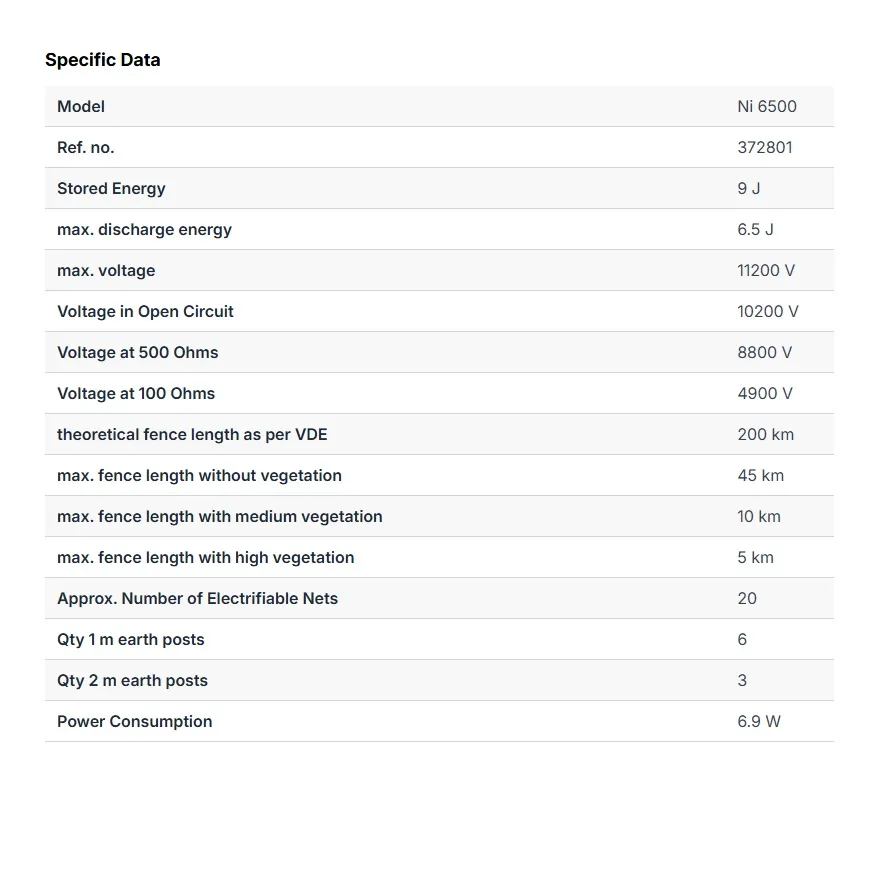Image resolution: width=870 pixels, height=870 pixels.
Task: Select the 6.5 J discharge energy value
Action: 755,229
